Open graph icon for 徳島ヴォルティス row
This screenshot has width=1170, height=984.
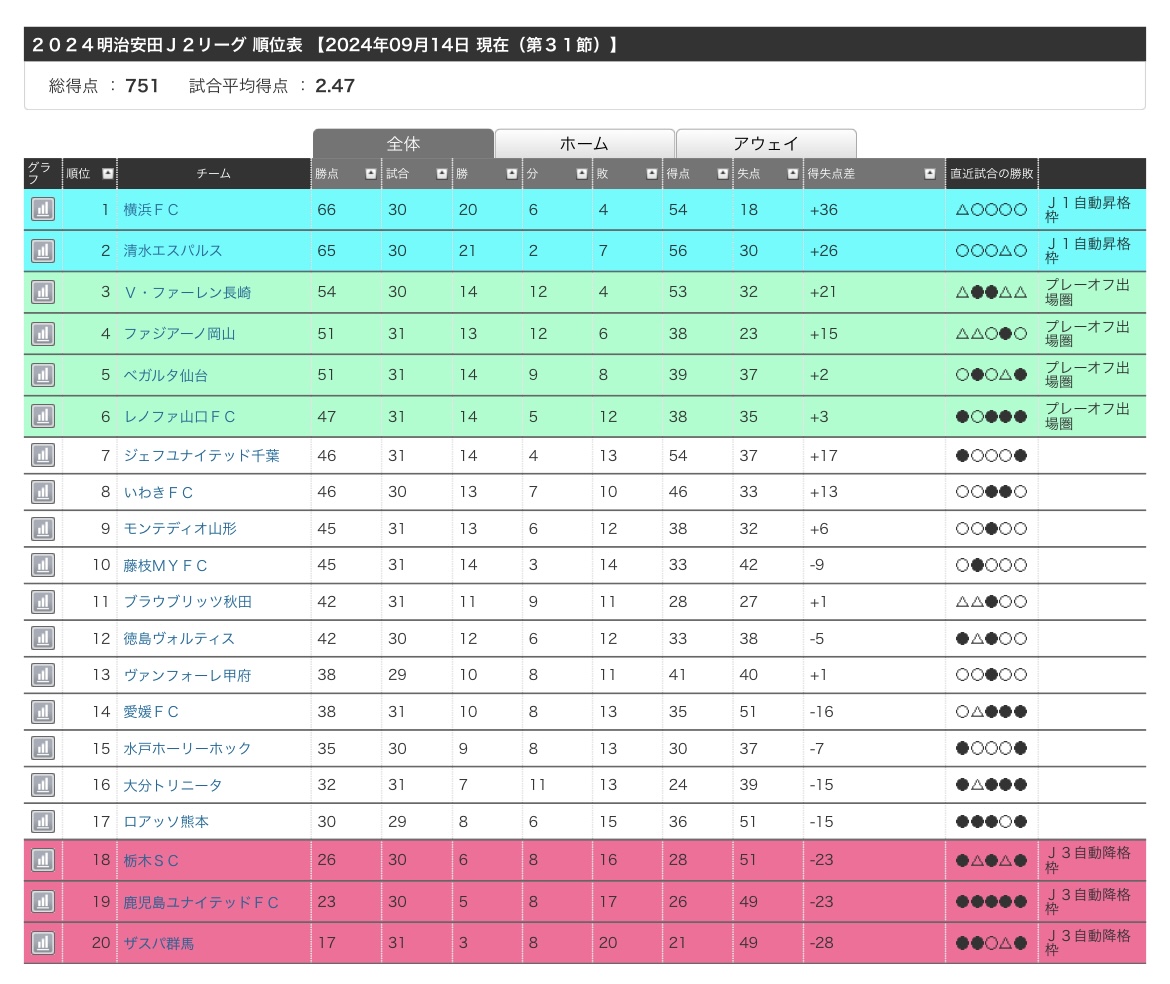(x=43, y=639)
